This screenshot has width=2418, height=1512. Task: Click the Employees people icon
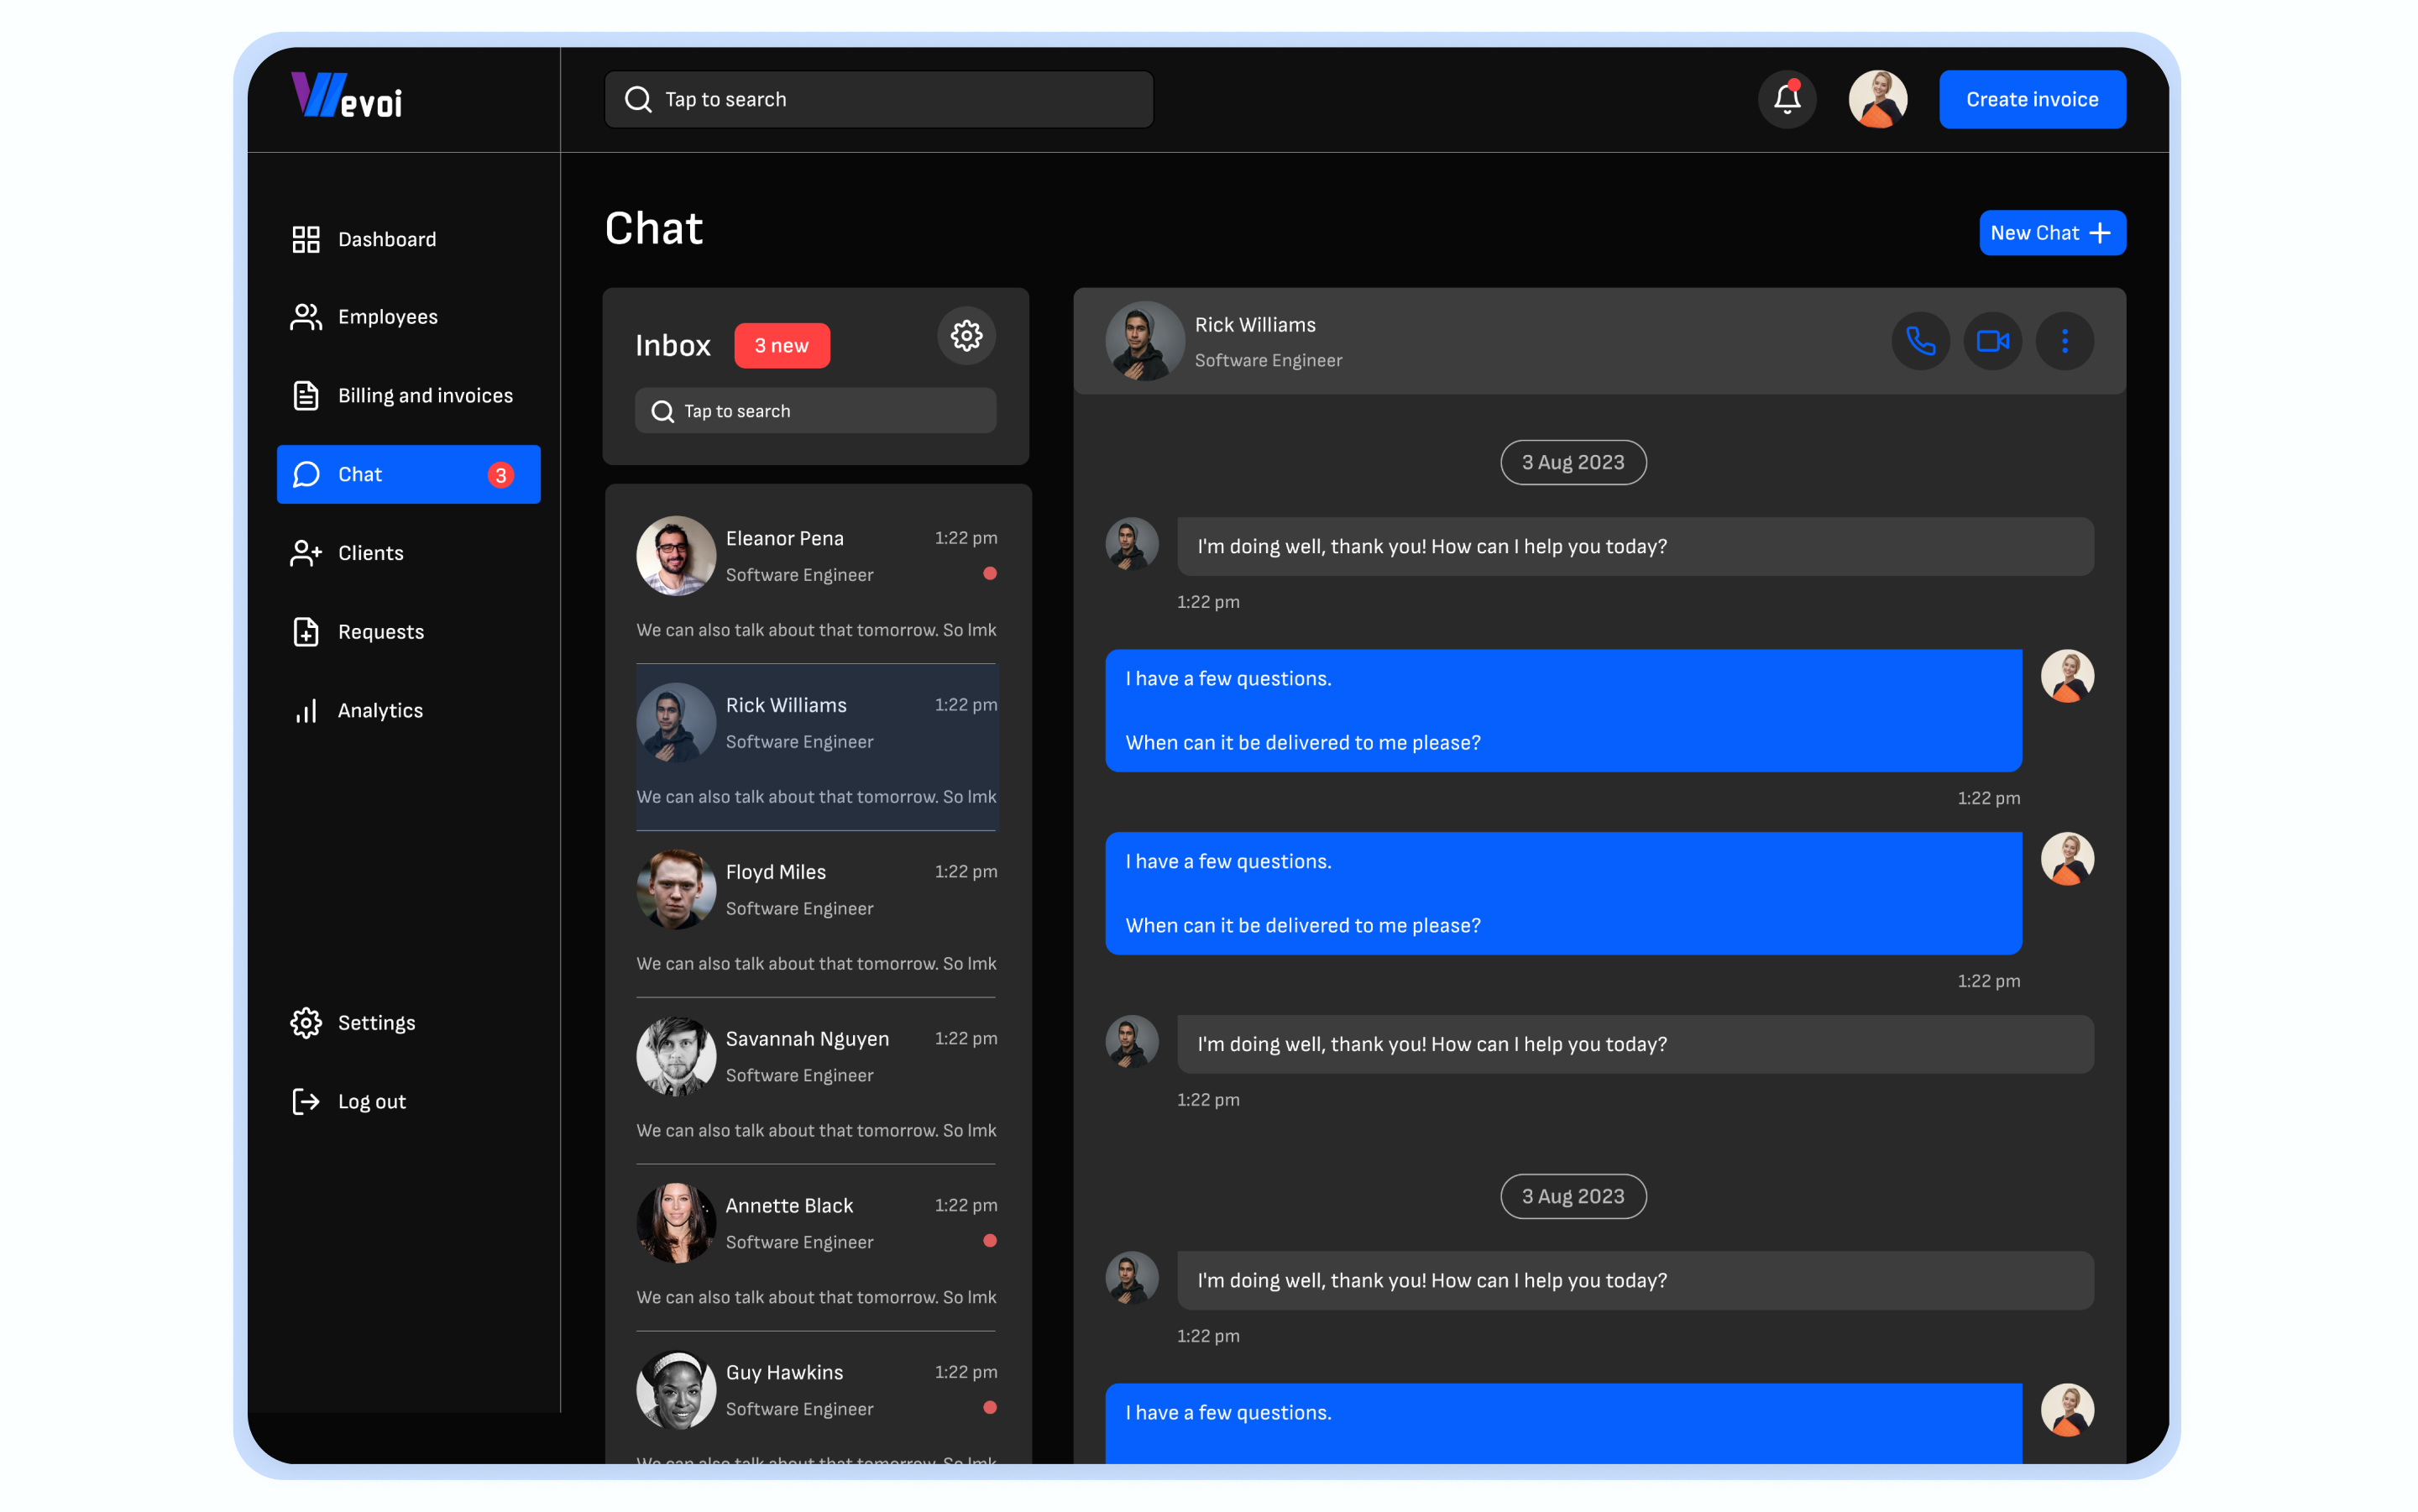(x=305, y=317)
